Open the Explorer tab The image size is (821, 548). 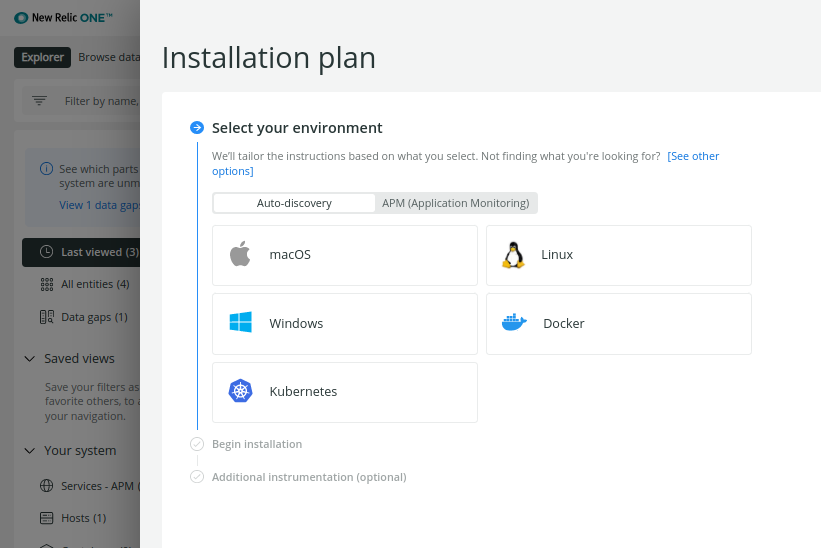(x=43, y=57)
